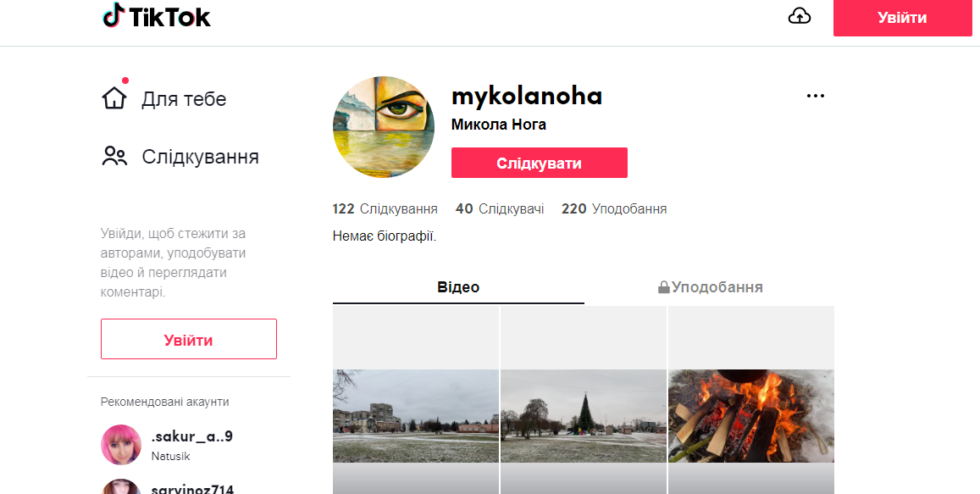Click the people icon next to Слідкування
The image size is (980, 494).
114,156
